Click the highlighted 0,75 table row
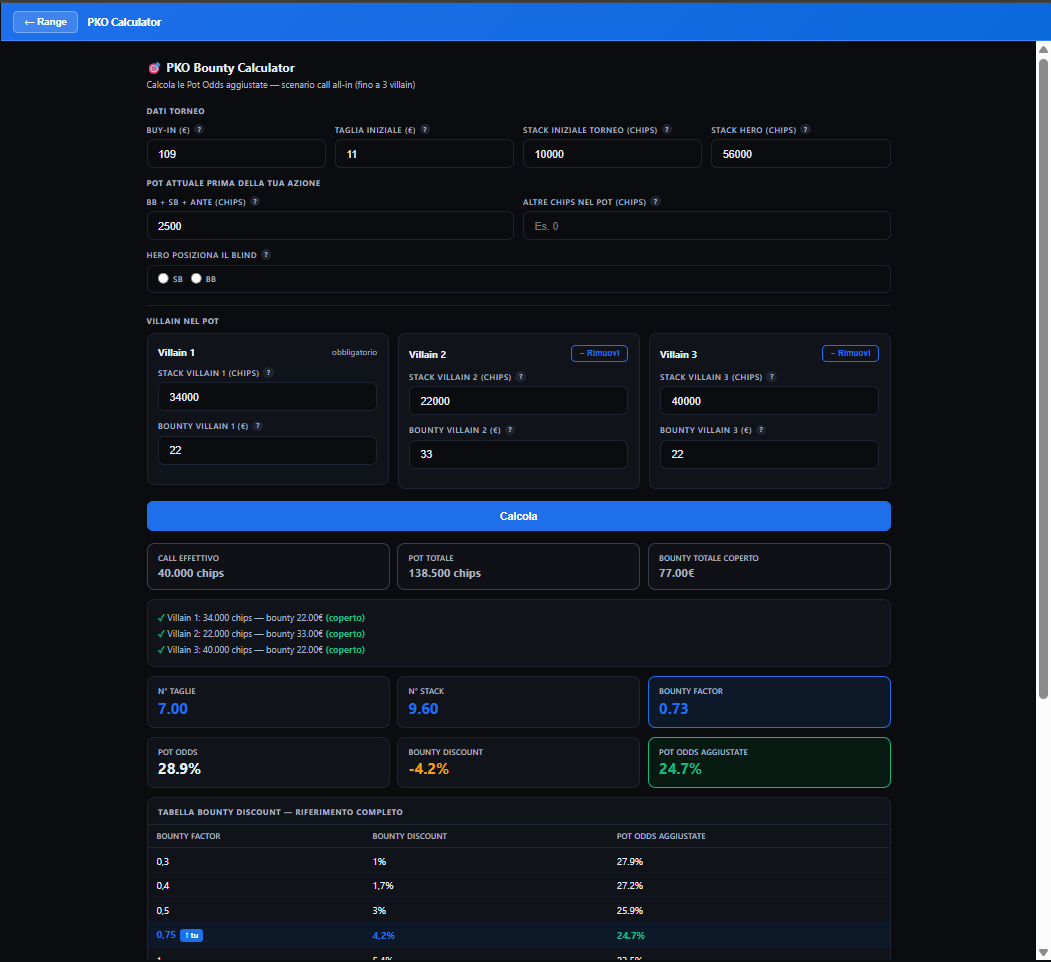 [x=519, y=935]
